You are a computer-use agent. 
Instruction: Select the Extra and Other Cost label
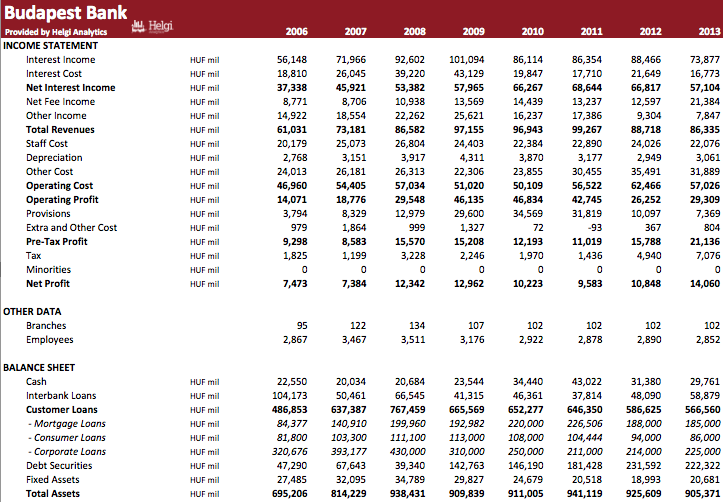point(72,228)
